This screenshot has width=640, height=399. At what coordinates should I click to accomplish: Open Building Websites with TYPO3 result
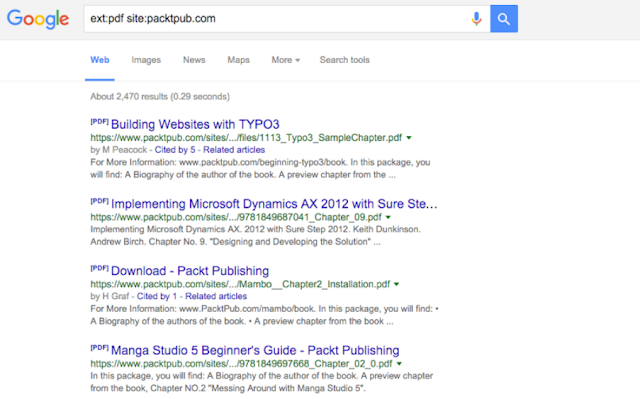195,124
